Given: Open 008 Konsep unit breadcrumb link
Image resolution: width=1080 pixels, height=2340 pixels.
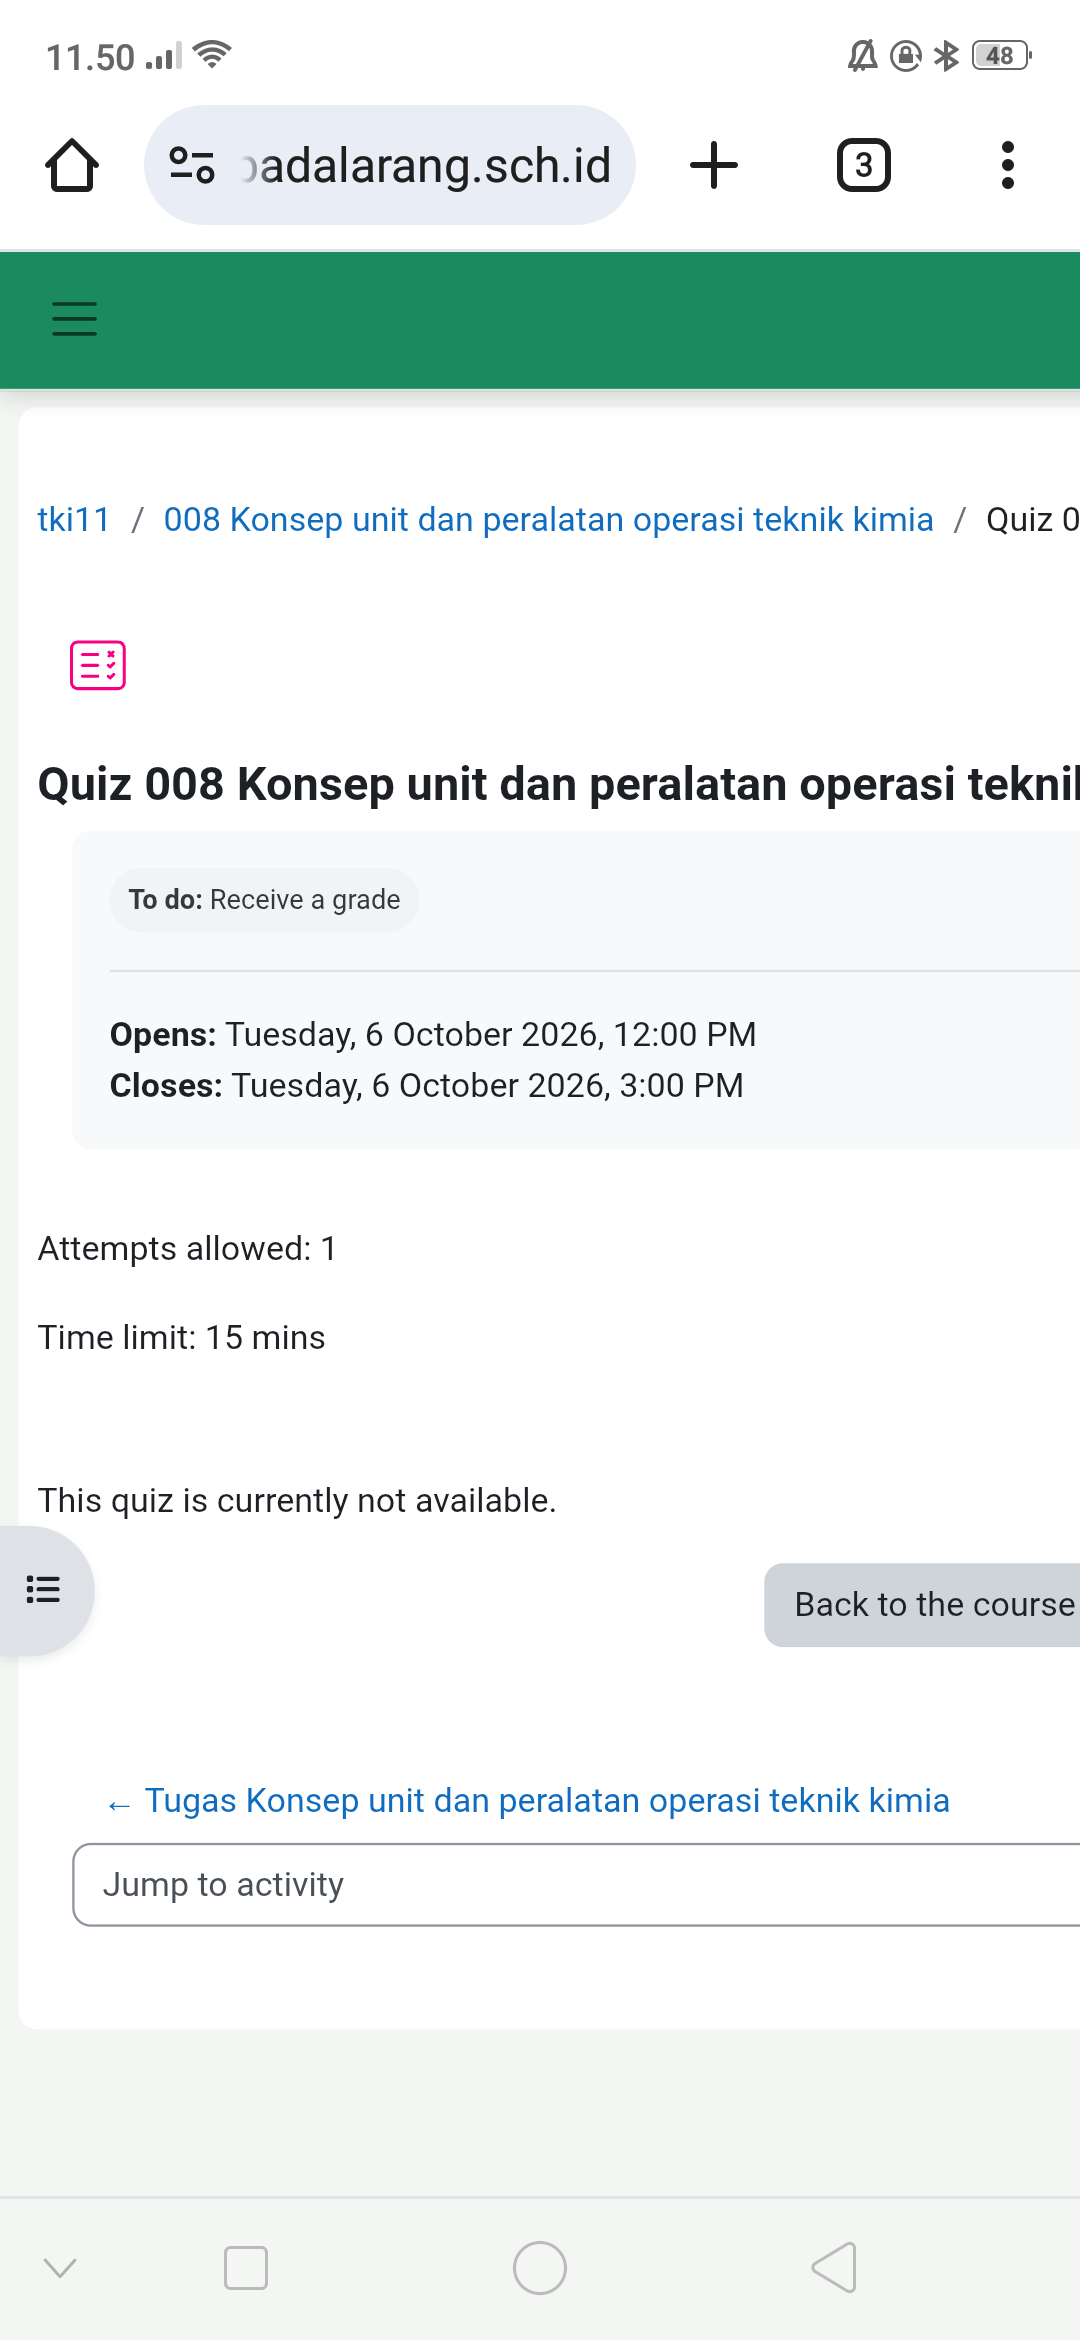Looking at the screenshot, I should tap(548, 520).
